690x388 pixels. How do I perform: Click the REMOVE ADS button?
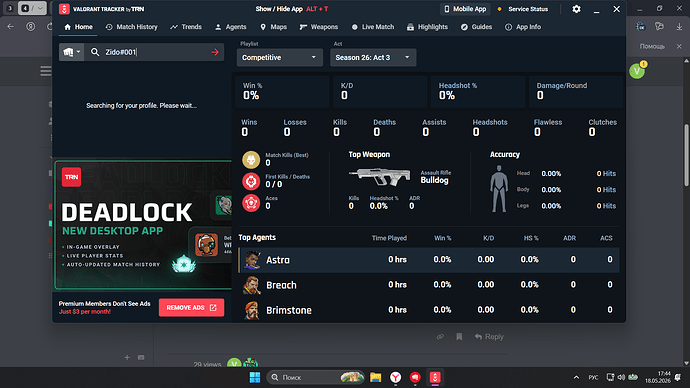click(191, 307)
